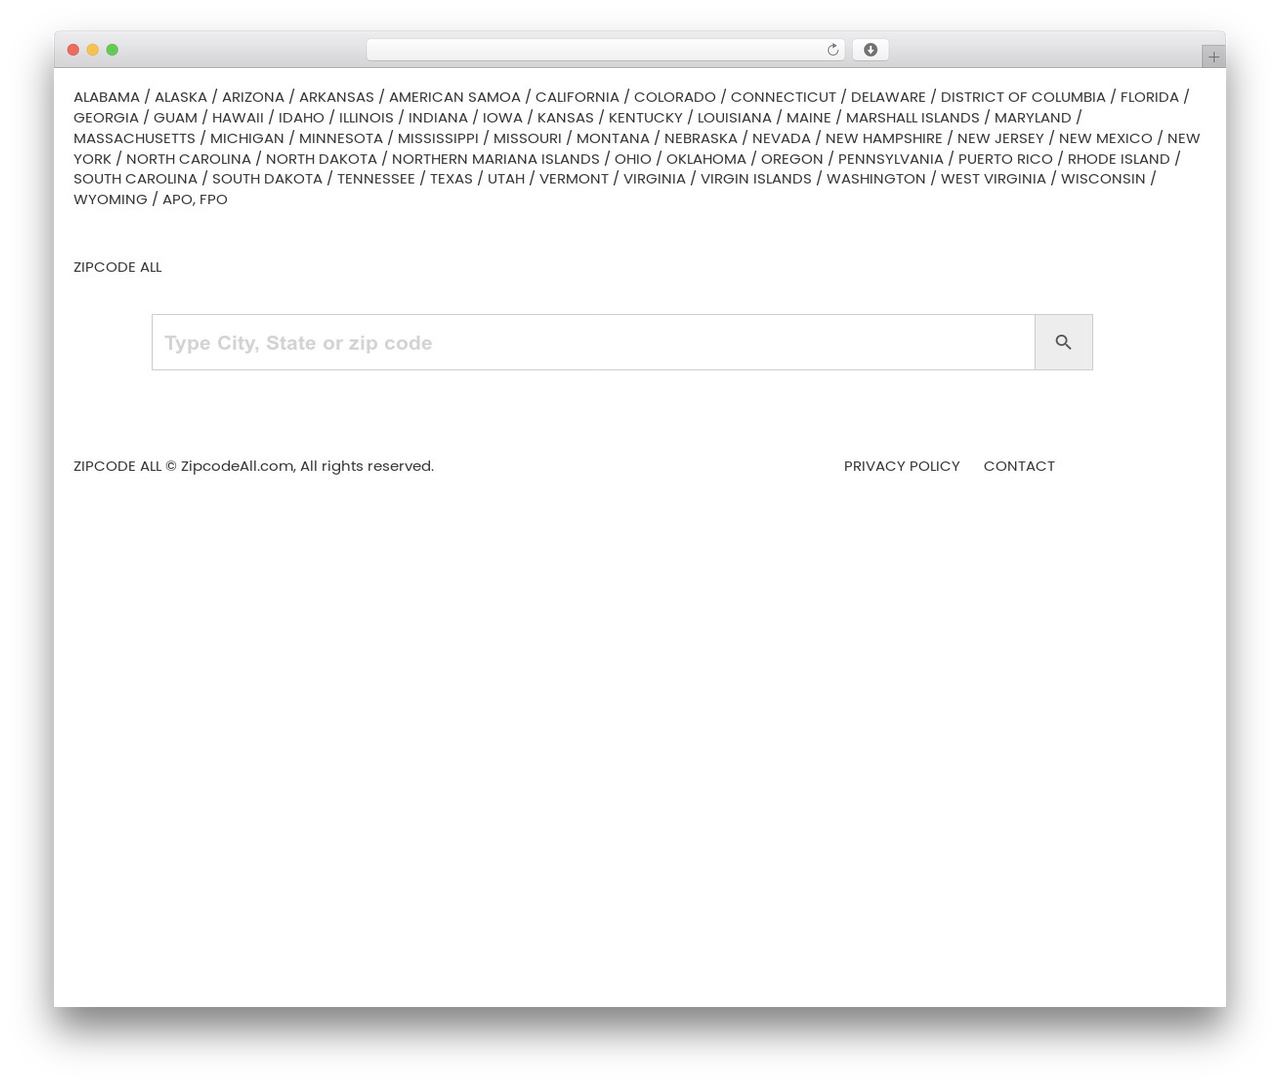
Task: Open the GUAM link
Action: coord(175,118)
